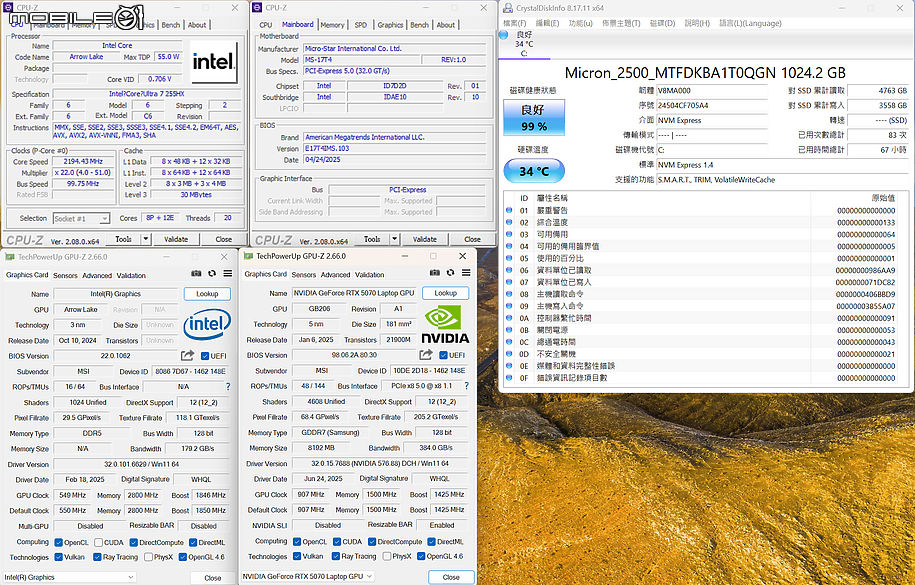Image resolution: width=915 pixels, height=585 pixels.
Task: Click the GPU-Z title icon of the NVIDIA window
Action: 248,256
